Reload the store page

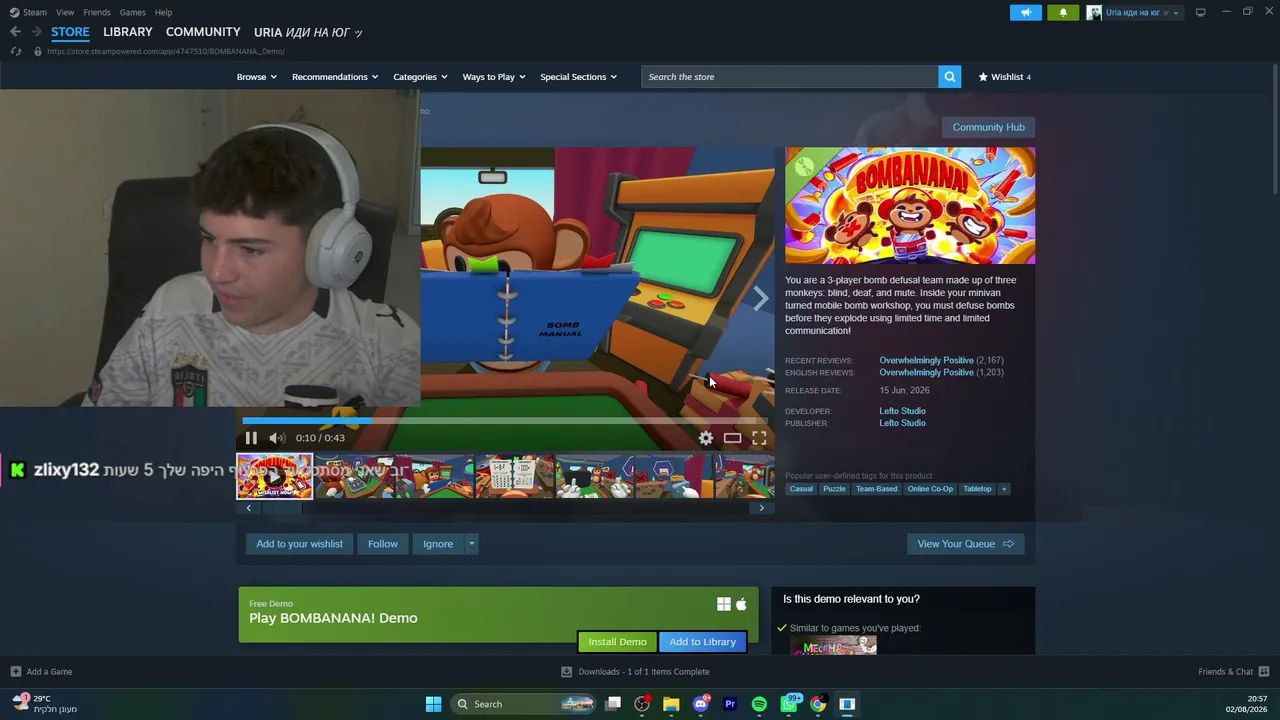(x=15, y=51)
